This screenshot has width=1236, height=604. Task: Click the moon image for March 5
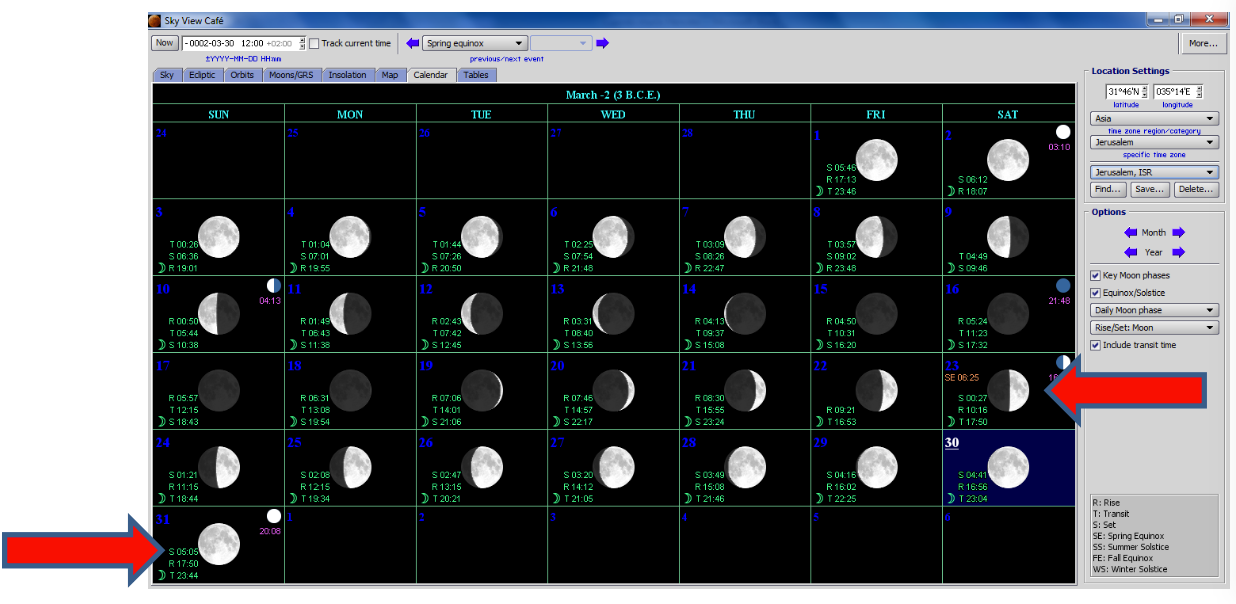tap(481, 237)
